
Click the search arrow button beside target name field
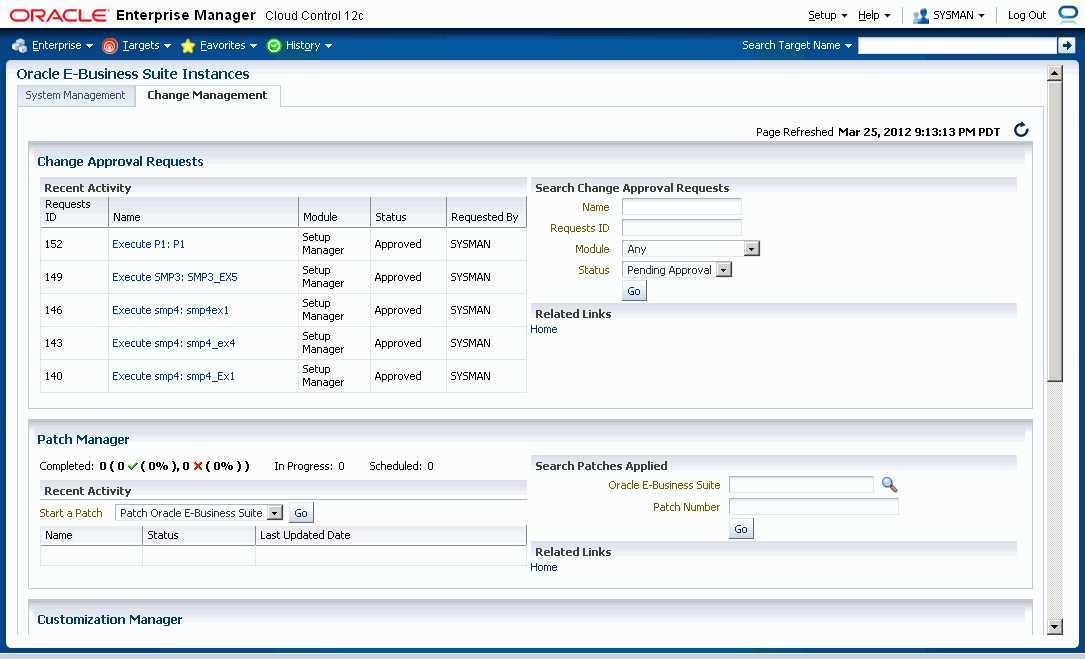1066,46
